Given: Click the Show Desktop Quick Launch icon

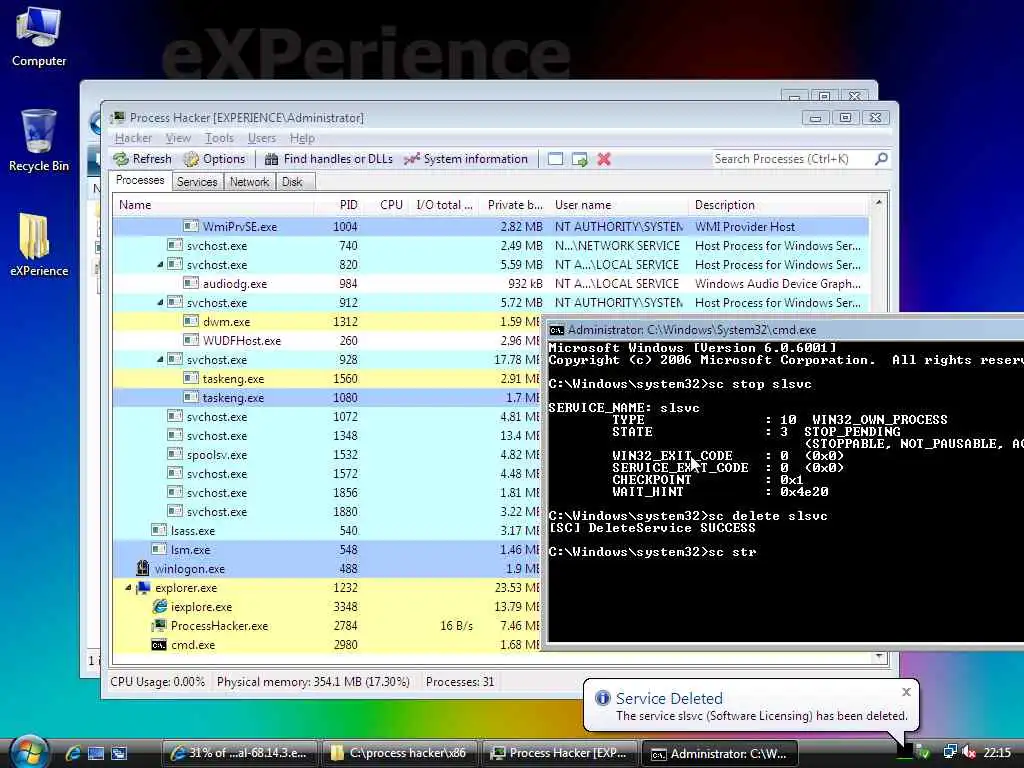Looking at the screenshot, I should click(96, 753).
